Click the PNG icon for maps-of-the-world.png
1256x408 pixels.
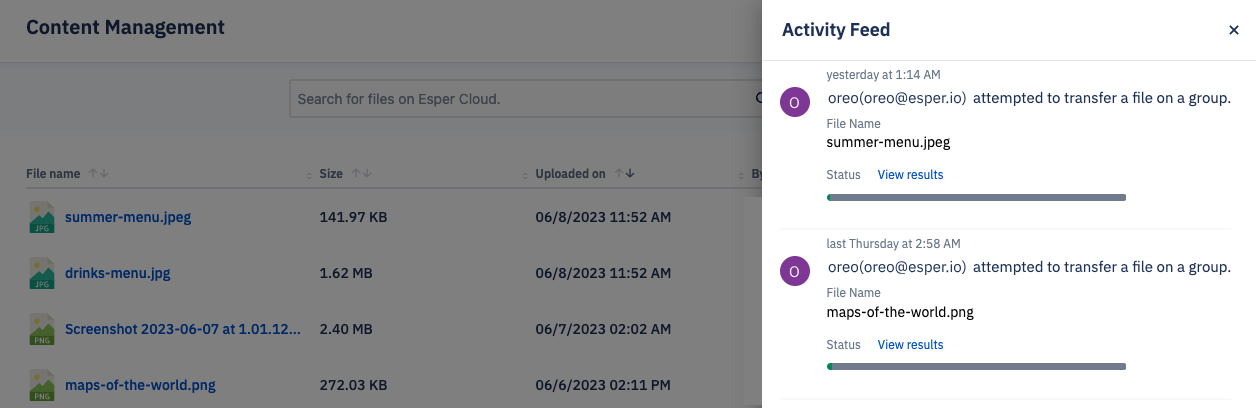coord(41,385)
